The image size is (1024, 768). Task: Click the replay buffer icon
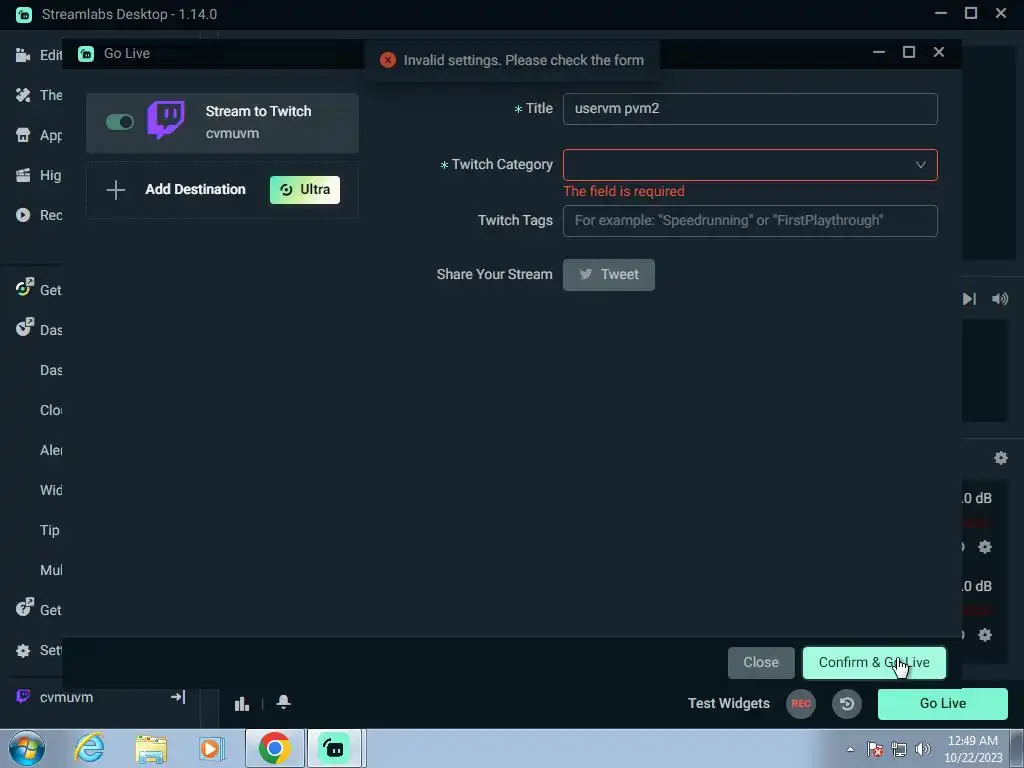click(x=846, y=704)
